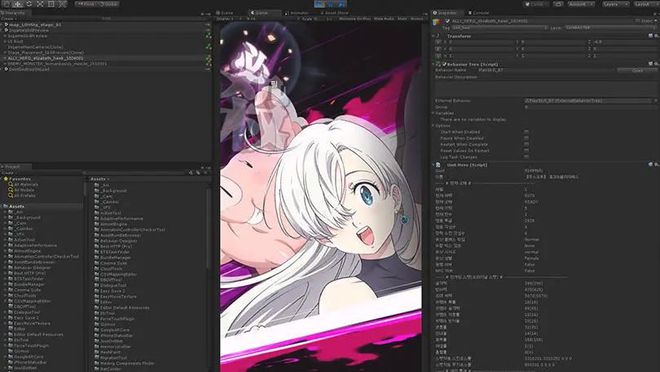Viewport: 660px width, 372px height.
Task: Open the Transform component gear menu
Action: pyautogui.click(x=656, y=36)
